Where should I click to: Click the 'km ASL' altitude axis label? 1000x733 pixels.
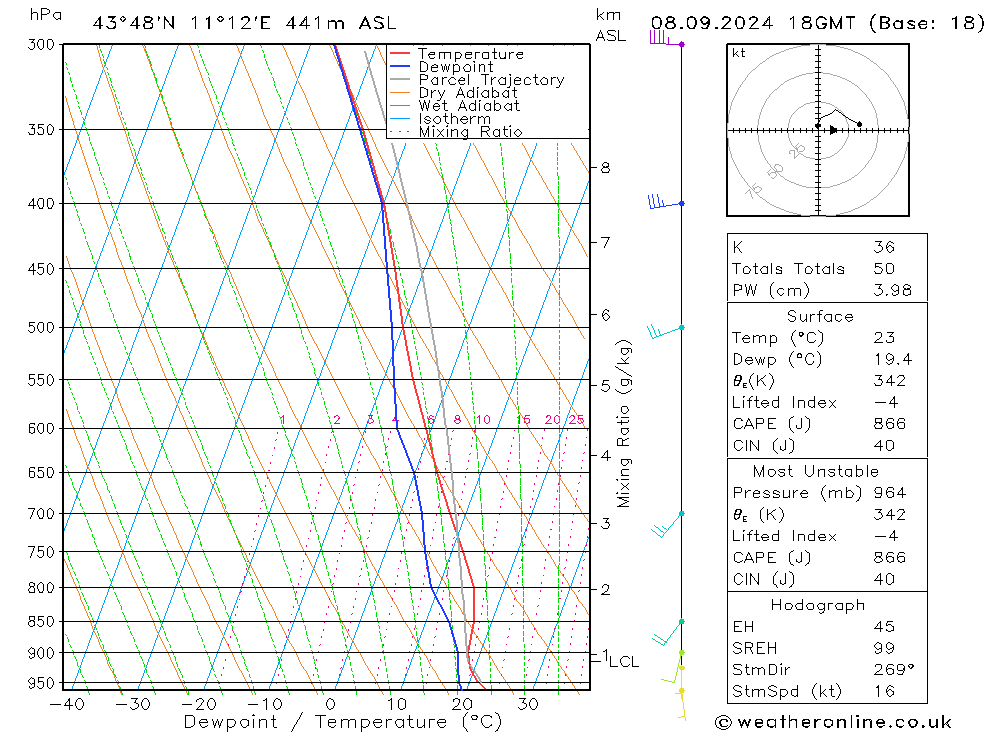pos(610,26)
